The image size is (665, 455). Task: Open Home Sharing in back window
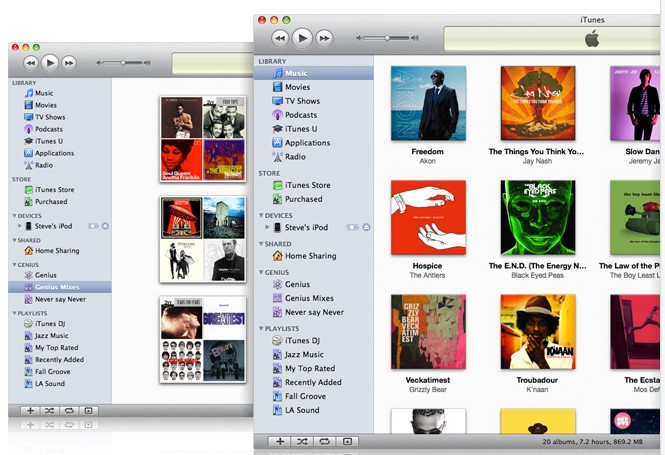point(60,251)
